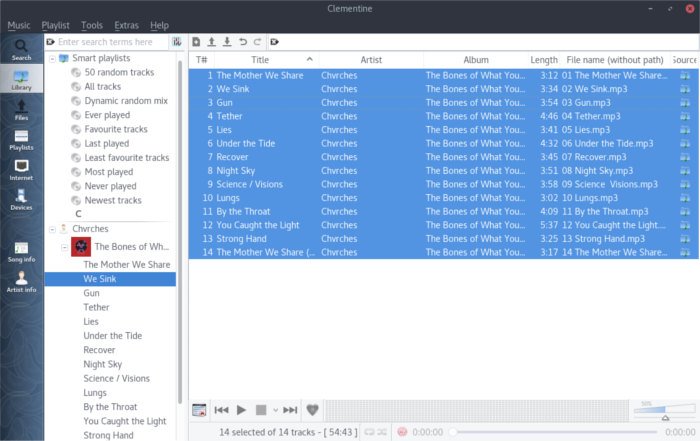Start playback with the play button
Viewport: 700px width, 441px height.
pos(241,410)
